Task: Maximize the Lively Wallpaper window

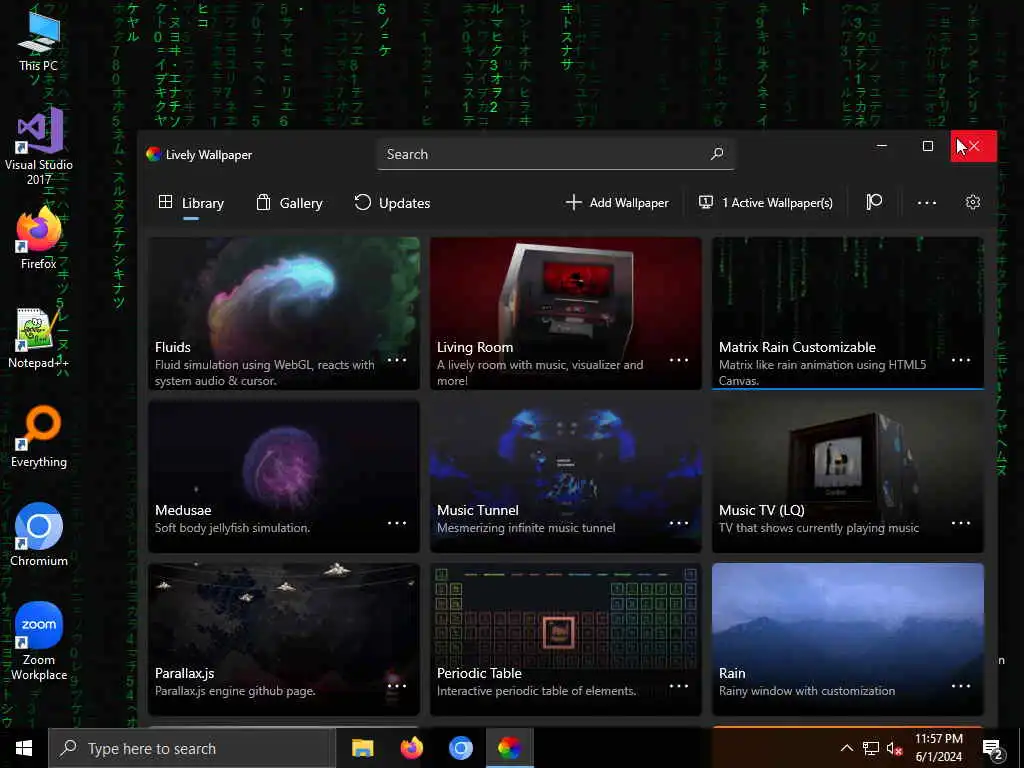Action: [927, 146]
